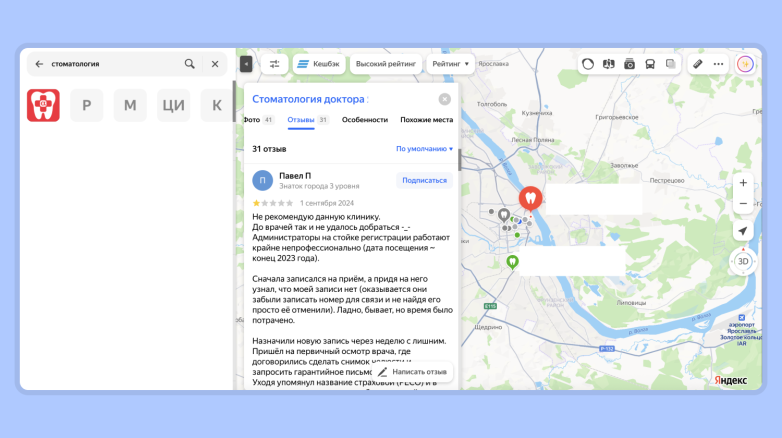Open the search filters settings

point(274,64)
